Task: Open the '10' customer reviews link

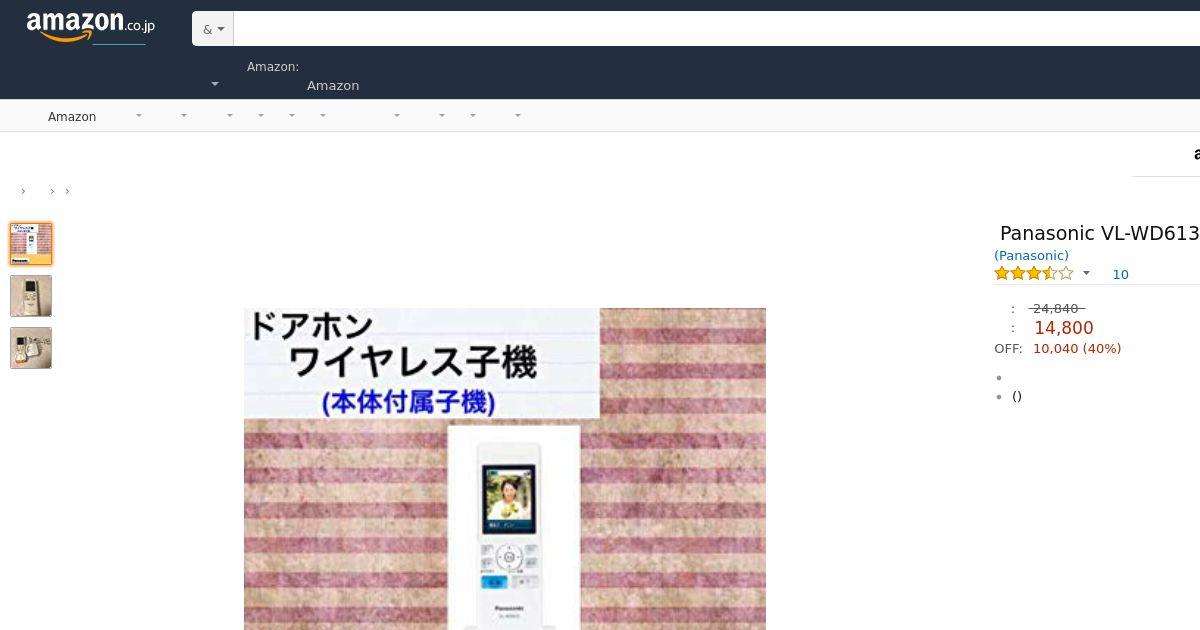Action: pyautogui.click(x=1120, y=274)
